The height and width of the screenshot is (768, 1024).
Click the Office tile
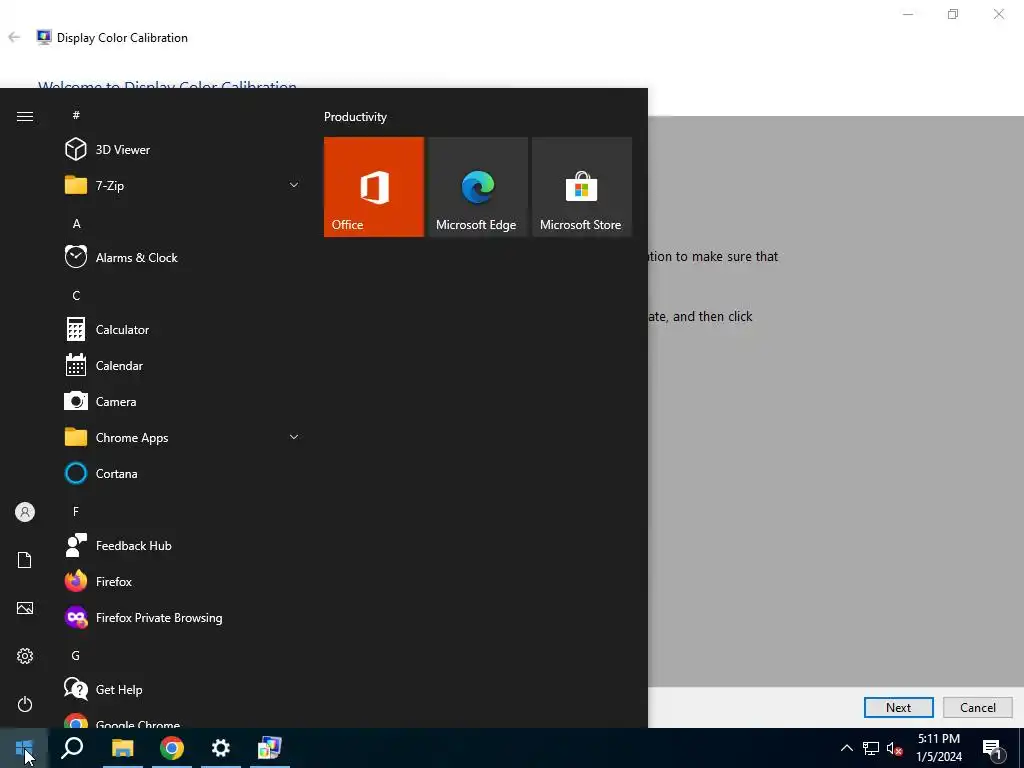[374, 187]
